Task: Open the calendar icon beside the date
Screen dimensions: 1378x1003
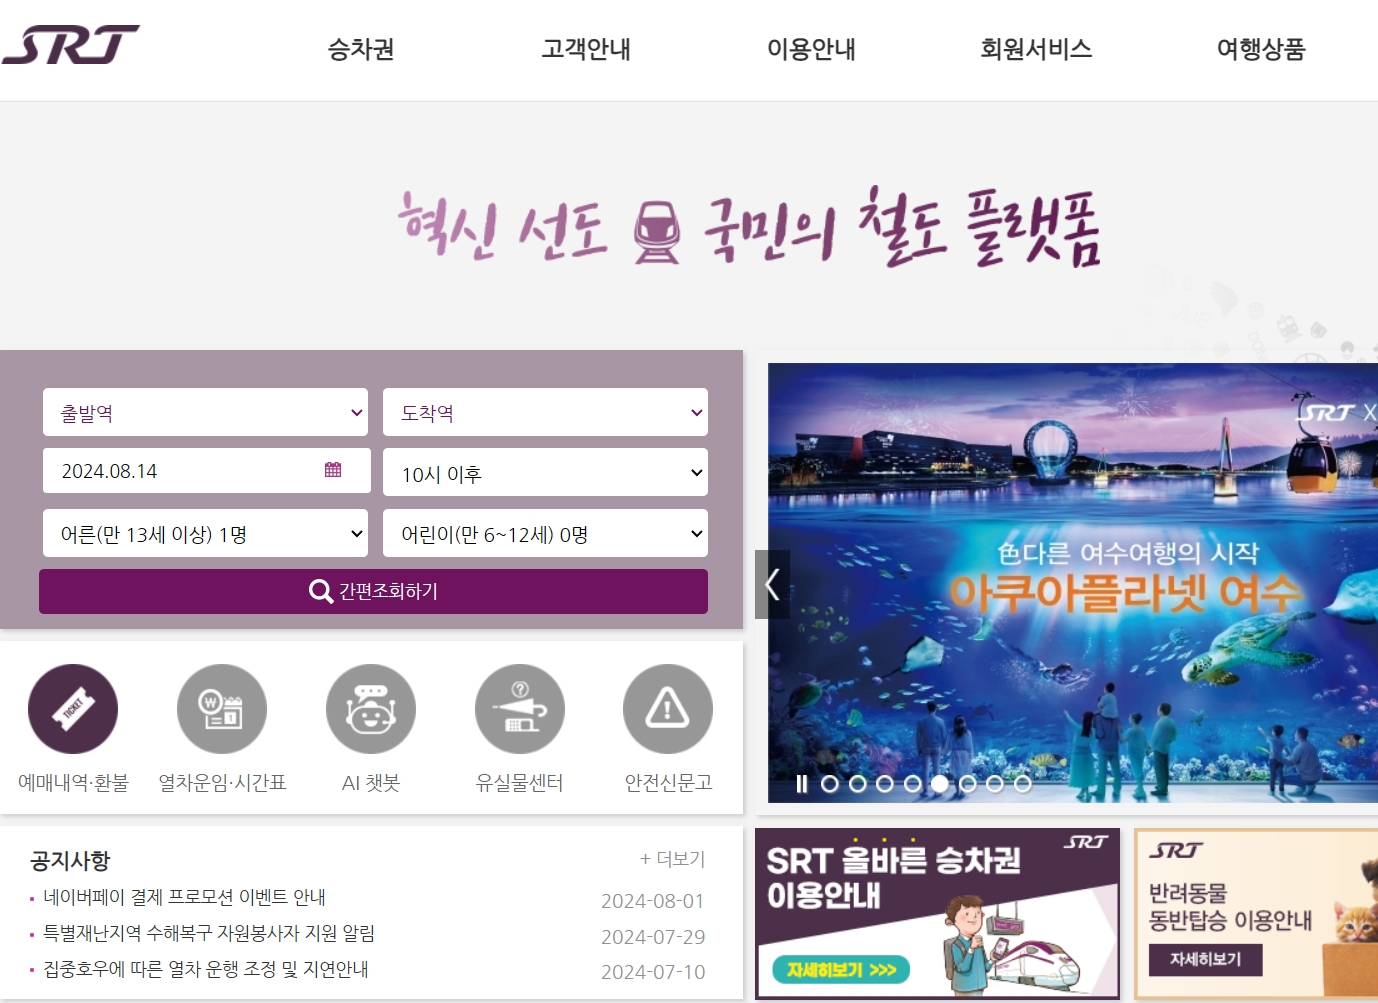Action: coord(333,470)
